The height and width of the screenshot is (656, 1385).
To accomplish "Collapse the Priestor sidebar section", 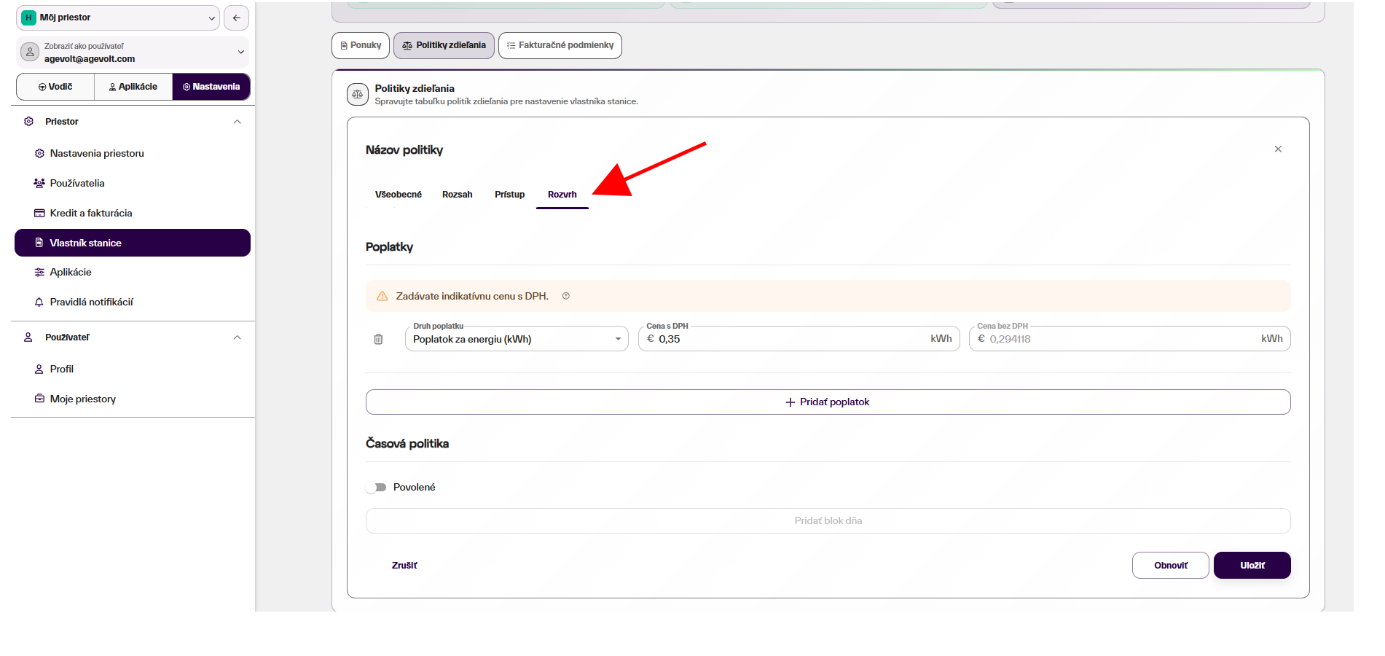I will (x=237, y=121).
